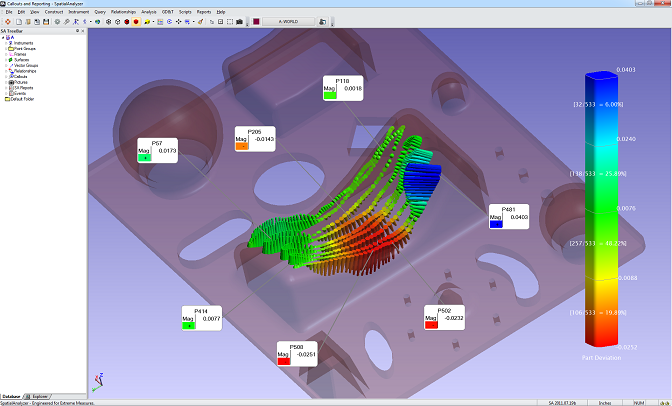Open dropdown arrow beside yellow shape icon
This screenshot has height=406, width=672.
(x=153, y=21)
